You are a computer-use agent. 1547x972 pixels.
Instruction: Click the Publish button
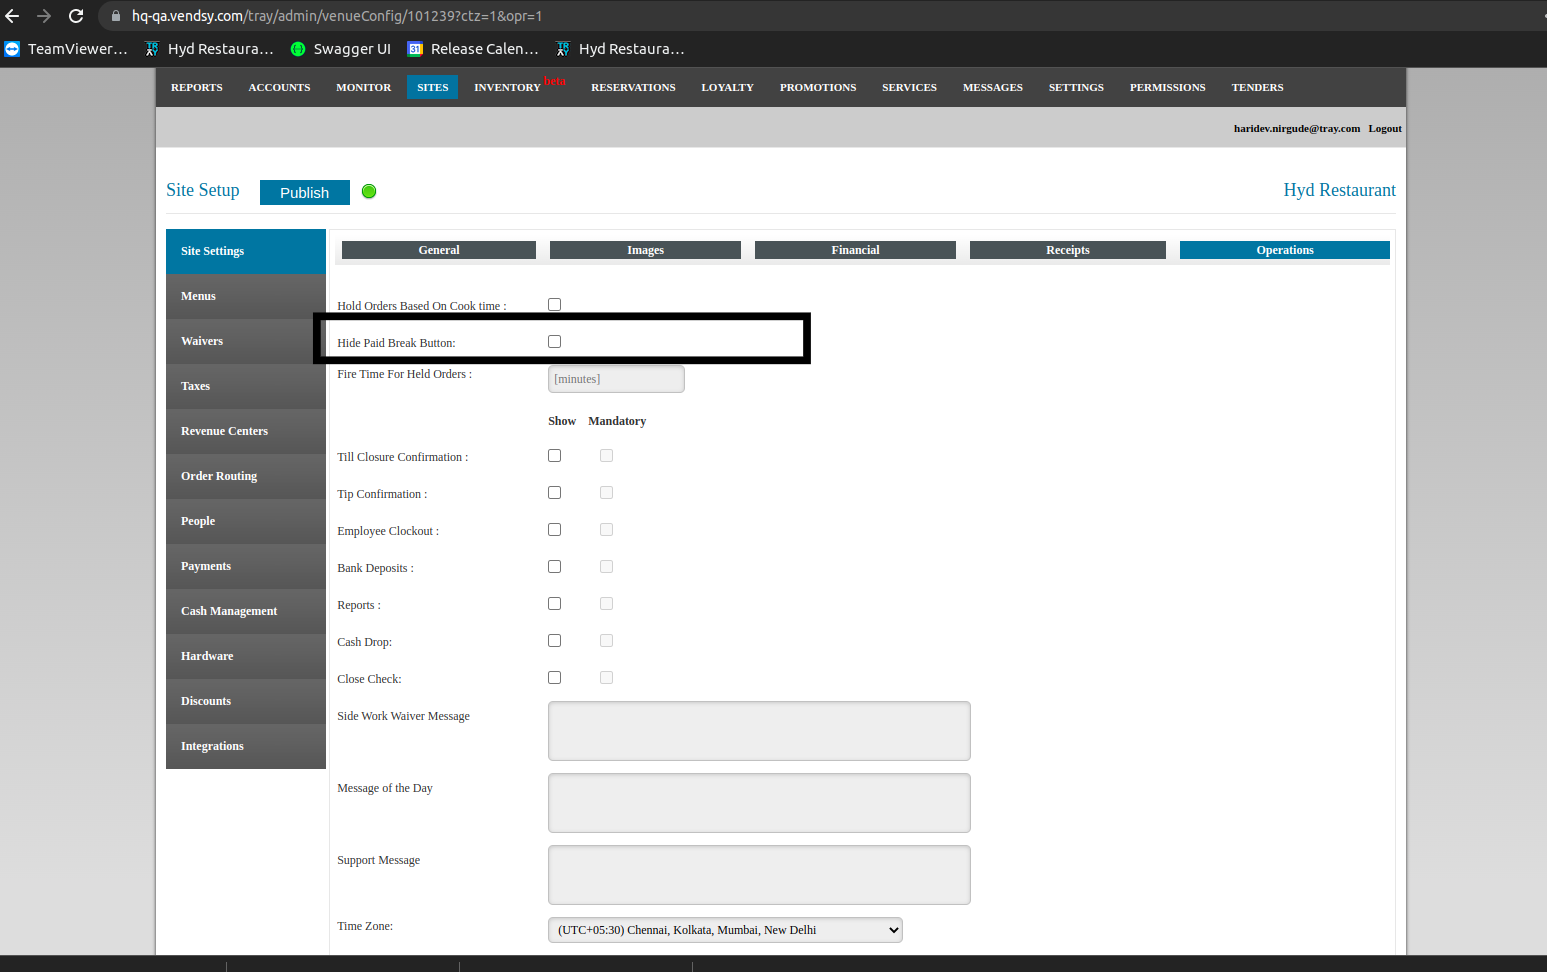[304, 193]
